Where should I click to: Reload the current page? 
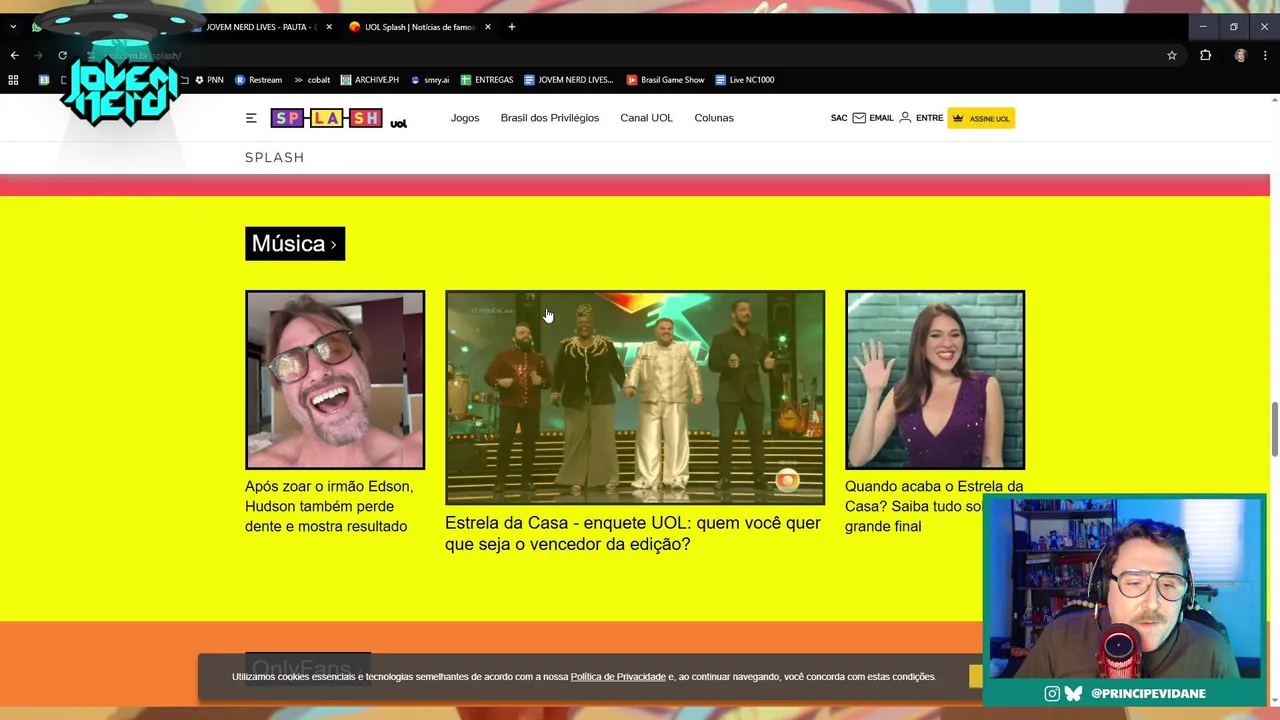(62, 55)
